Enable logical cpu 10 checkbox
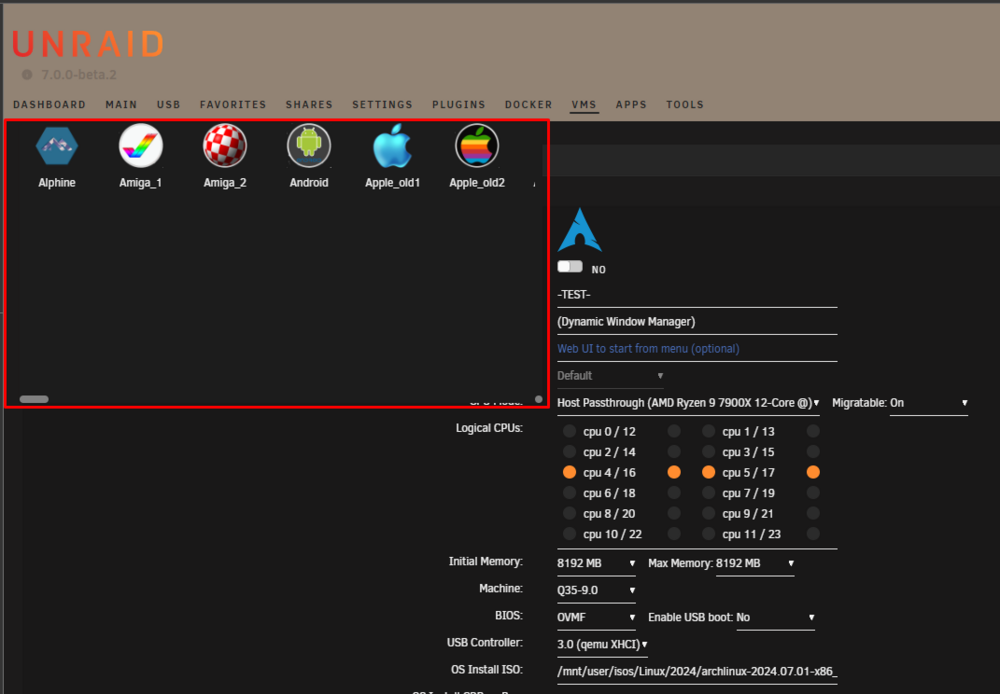The width and height of the screenshot is (1000, 694). [570, 534]
